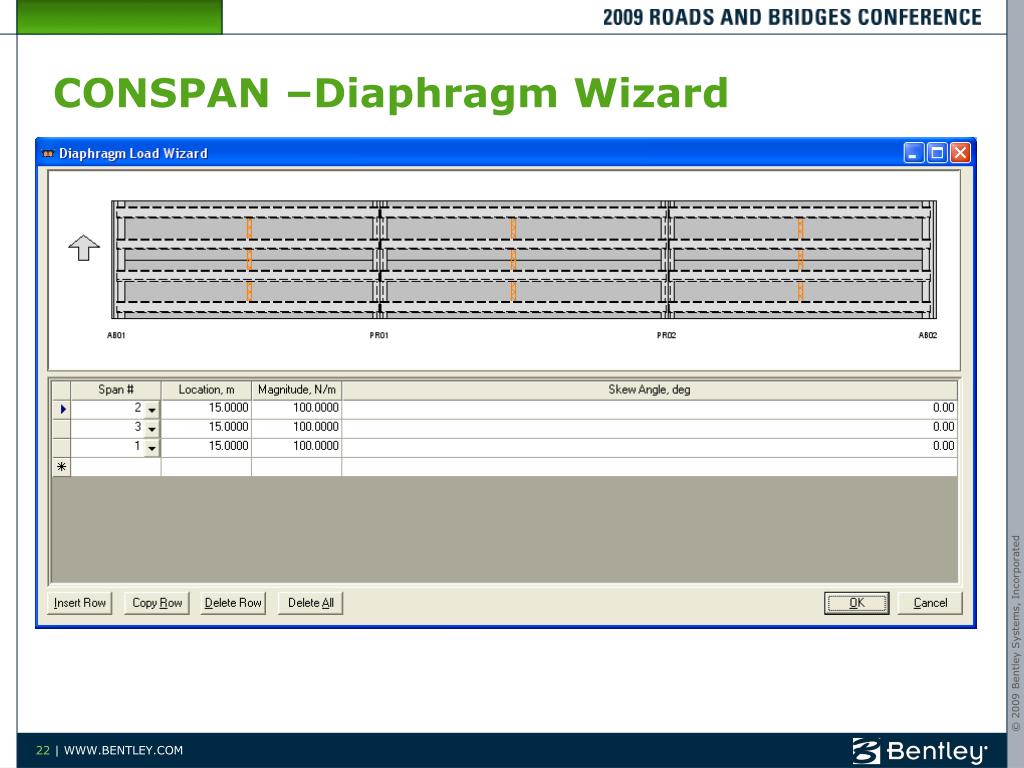The height and width of the screenshot is (768, 1024).
Task: Click the new row asterisk marker
Action: [61, 467]
